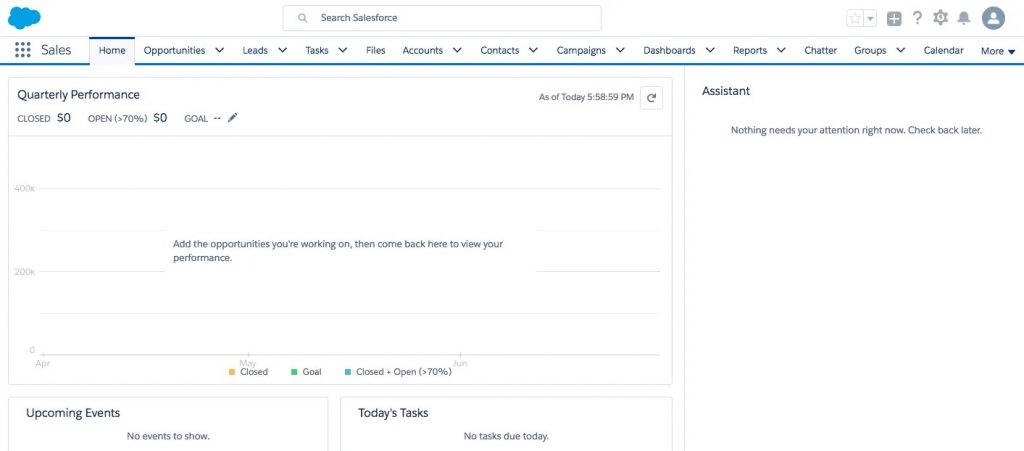Click the Sales app name label
This screenshot has width=1024, height=451.
tap(56, 50)
